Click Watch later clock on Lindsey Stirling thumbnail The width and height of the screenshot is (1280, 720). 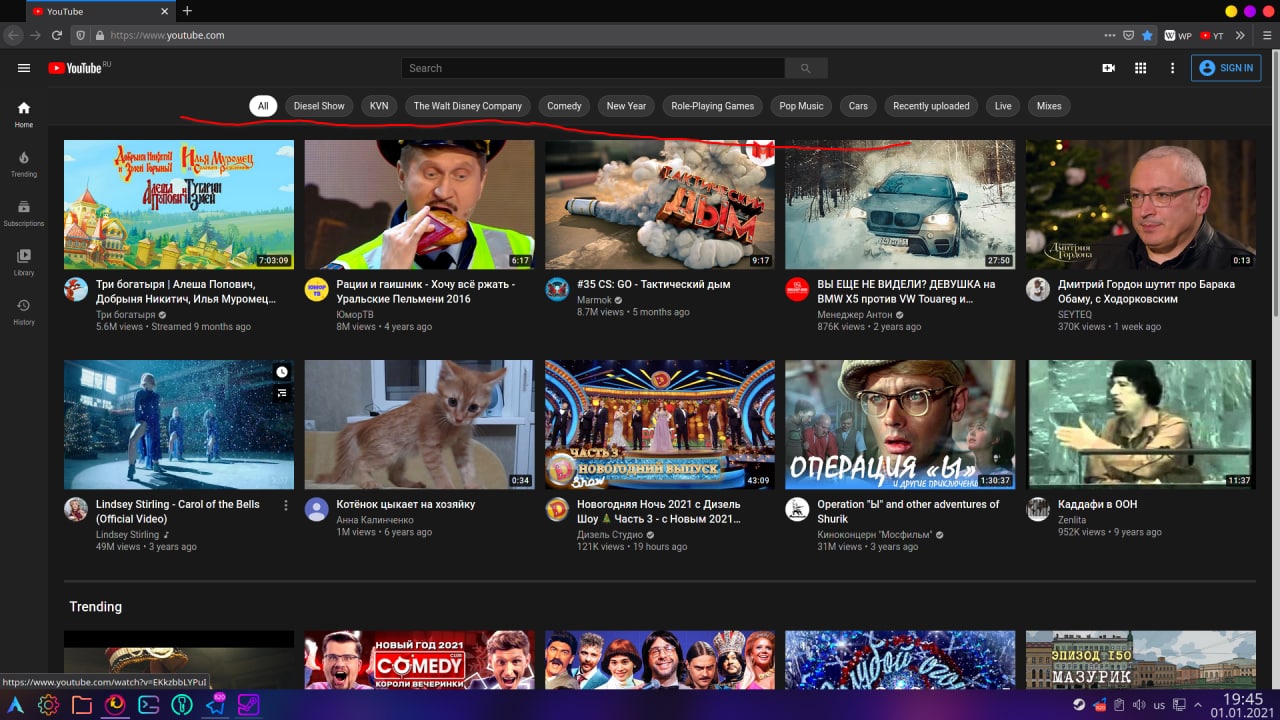tap(282, 372)
